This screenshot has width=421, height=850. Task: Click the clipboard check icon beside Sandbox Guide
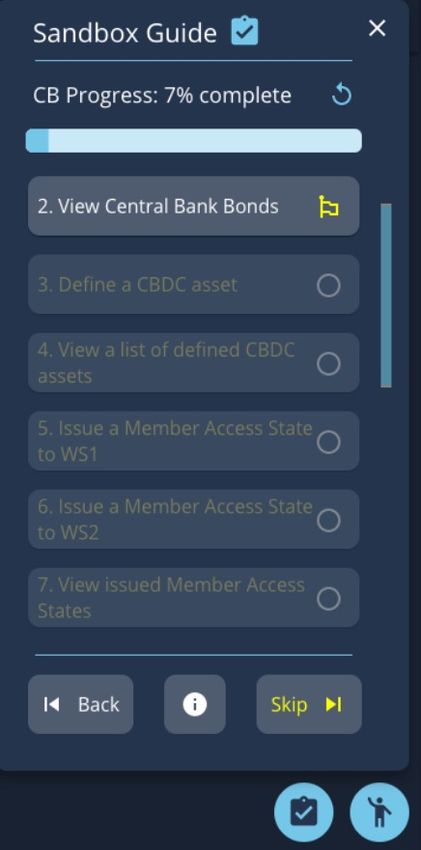point(245,32)
